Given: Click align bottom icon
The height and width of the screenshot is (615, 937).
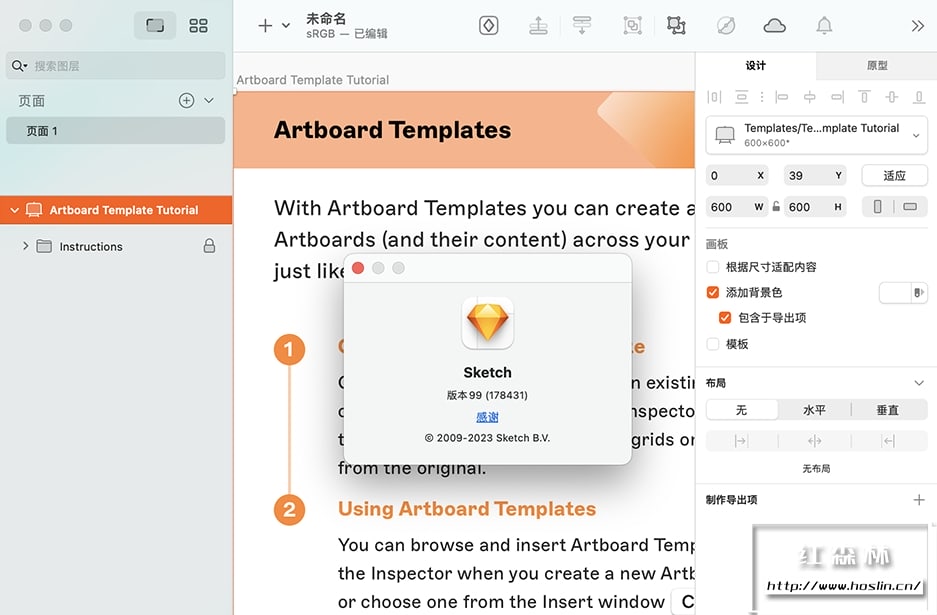Looking at the screenshot, I should pyautogui.click(x=919, y=97).
